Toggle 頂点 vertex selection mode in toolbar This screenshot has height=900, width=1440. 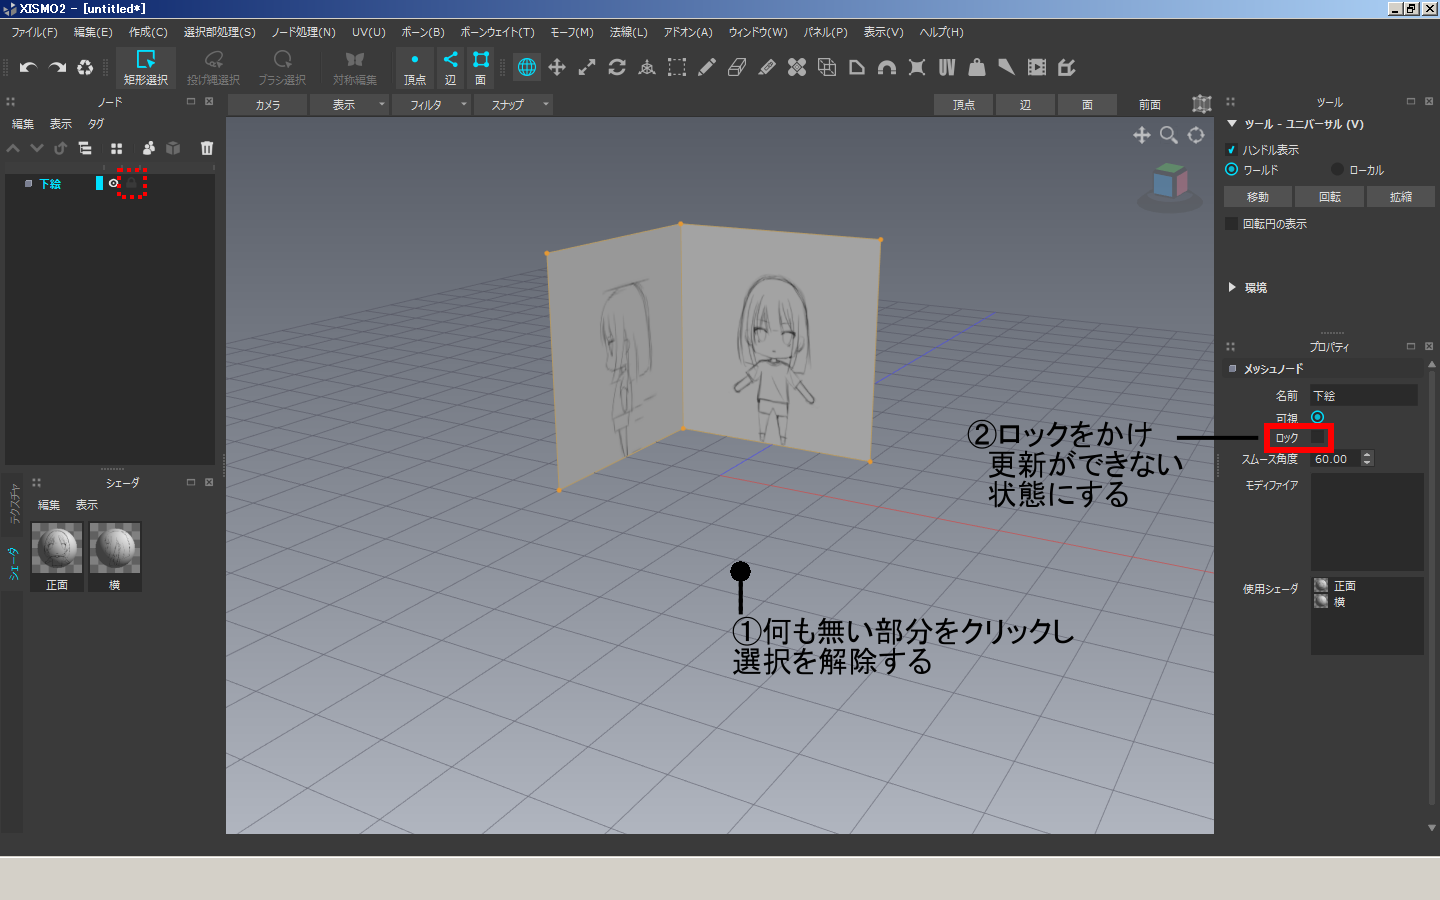pos(415,67)
